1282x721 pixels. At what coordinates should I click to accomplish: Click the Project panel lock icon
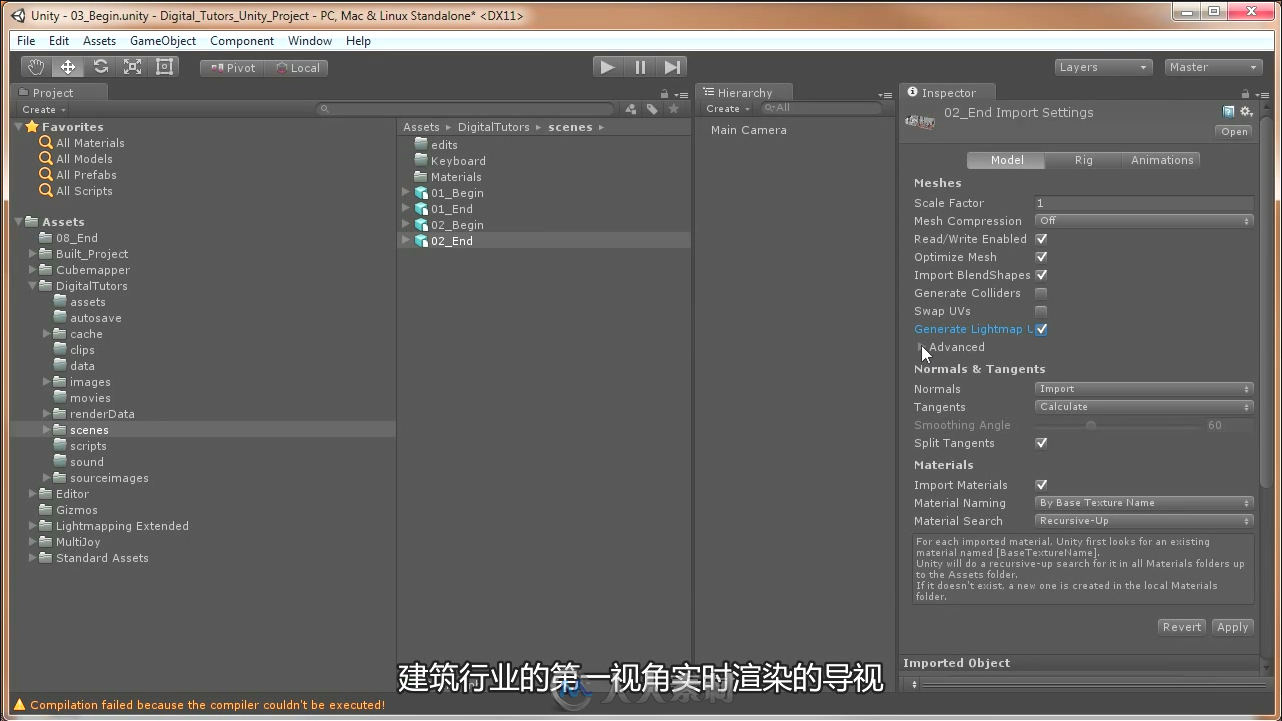664,94
